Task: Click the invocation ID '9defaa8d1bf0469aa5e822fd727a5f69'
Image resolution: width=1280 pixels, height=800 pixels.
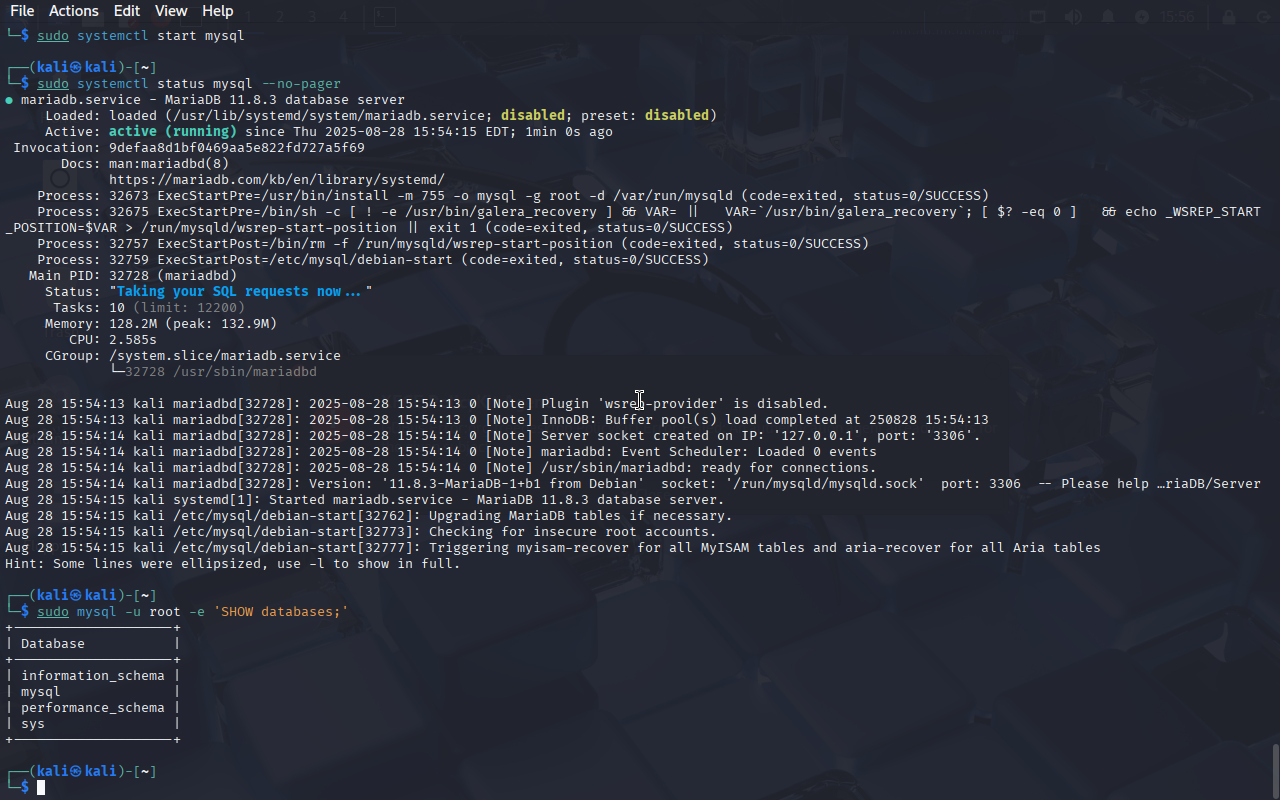Action: pos(237,147)
